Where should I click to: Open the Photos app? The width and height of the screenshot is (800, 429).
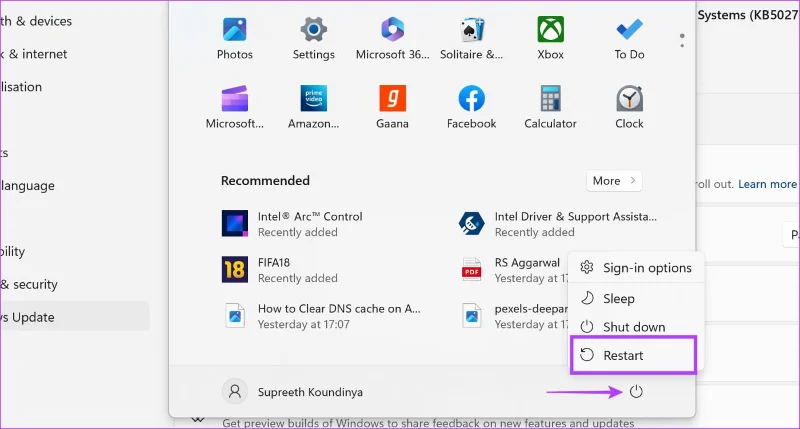(235, 39)
